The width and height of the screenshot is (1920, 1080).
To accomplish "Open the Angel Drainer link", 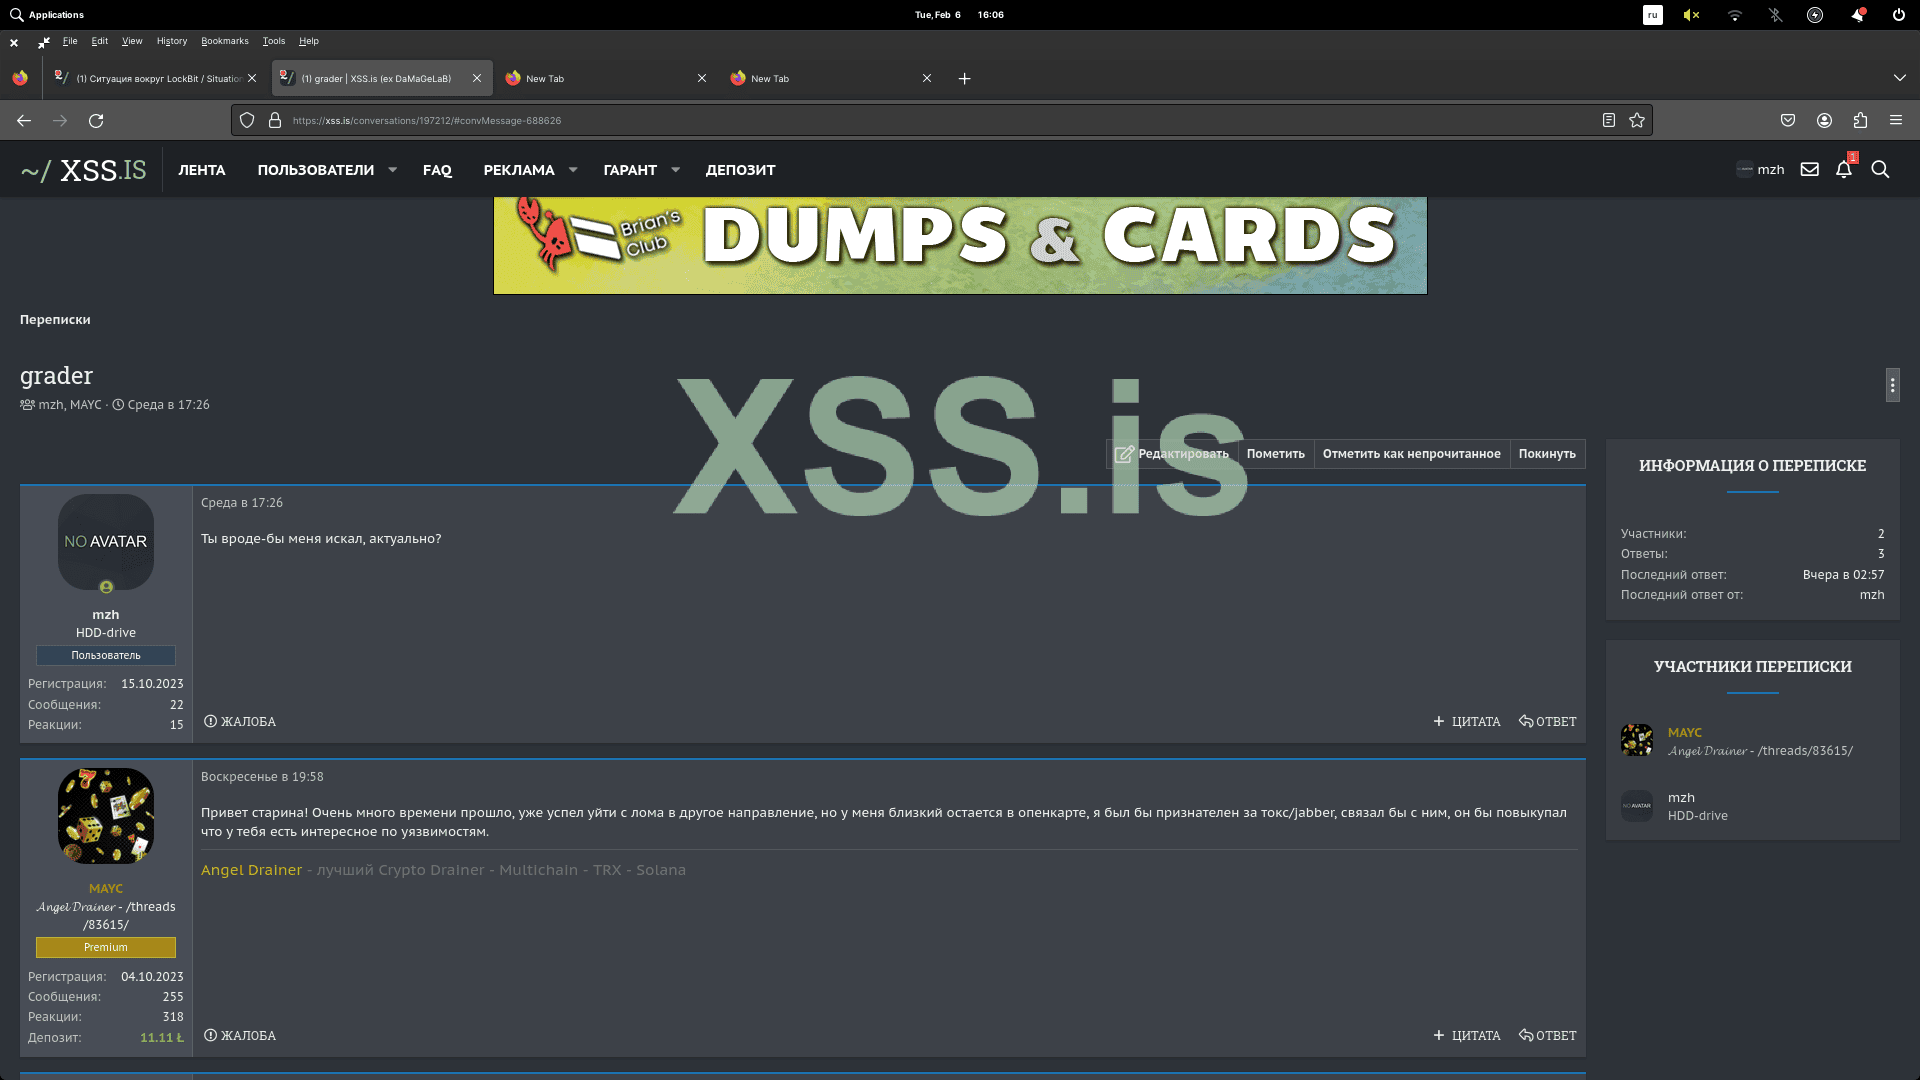I will pos(251,870).
